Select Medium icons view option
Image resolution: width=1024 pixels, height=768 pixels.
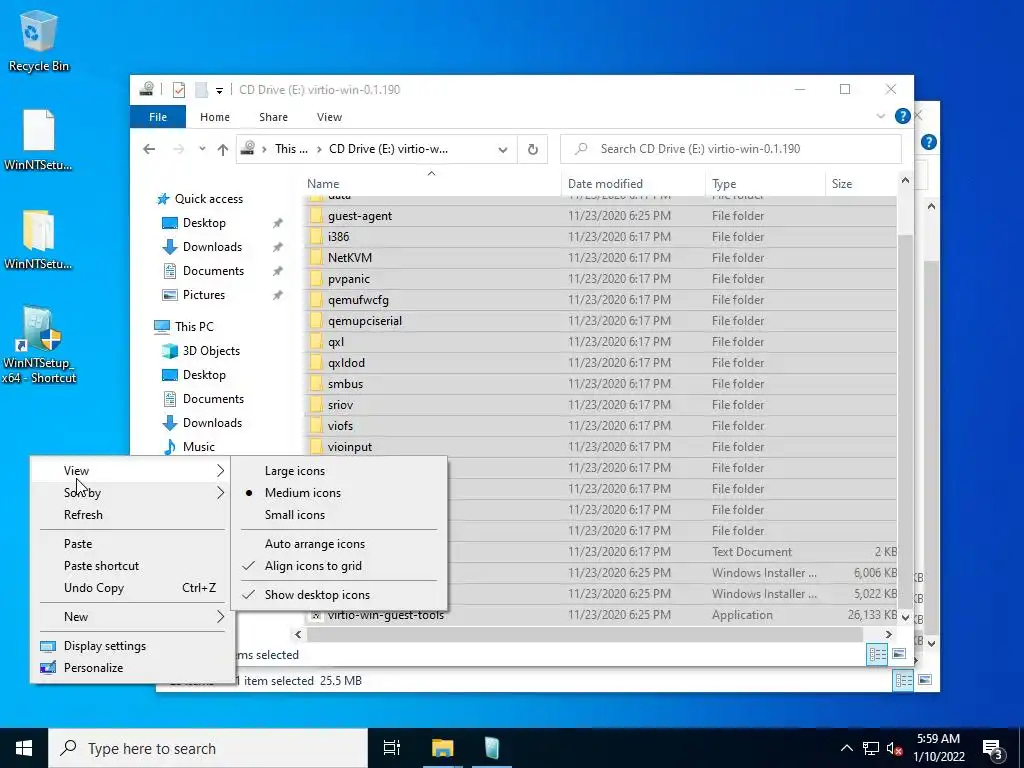tap(339, 493)
